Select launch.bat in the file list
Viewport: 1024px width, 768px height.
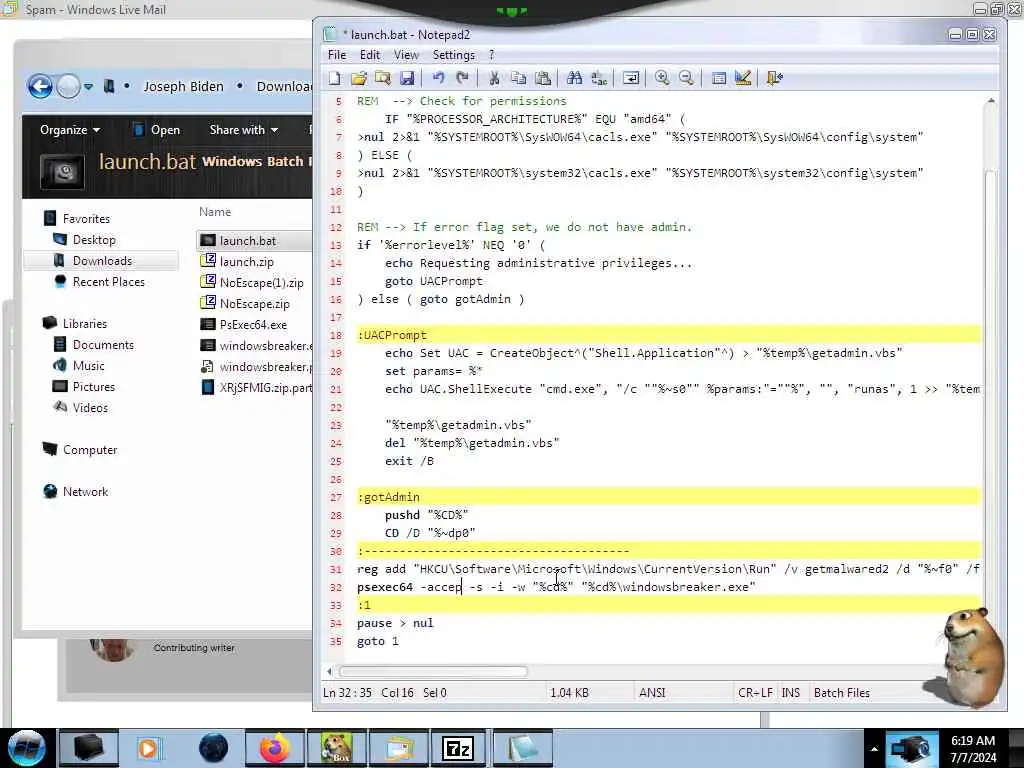coord(248,241)
